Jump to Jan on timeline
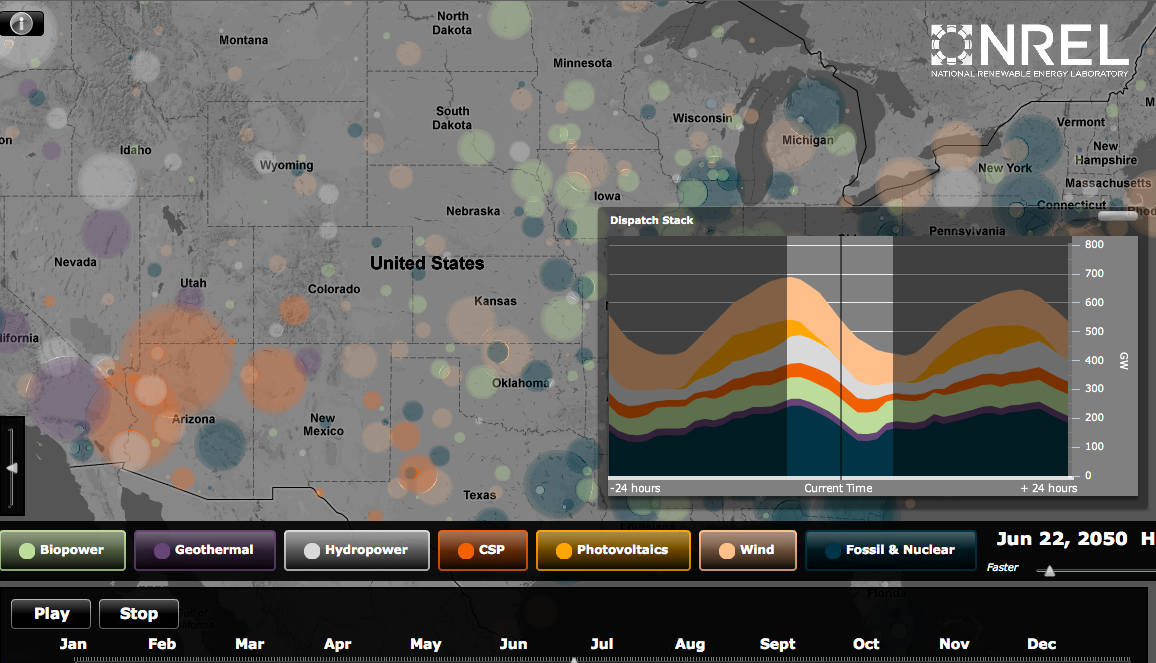Image resolution: width=1156 pixels, height=663 pixels. (x=73, y=644)
